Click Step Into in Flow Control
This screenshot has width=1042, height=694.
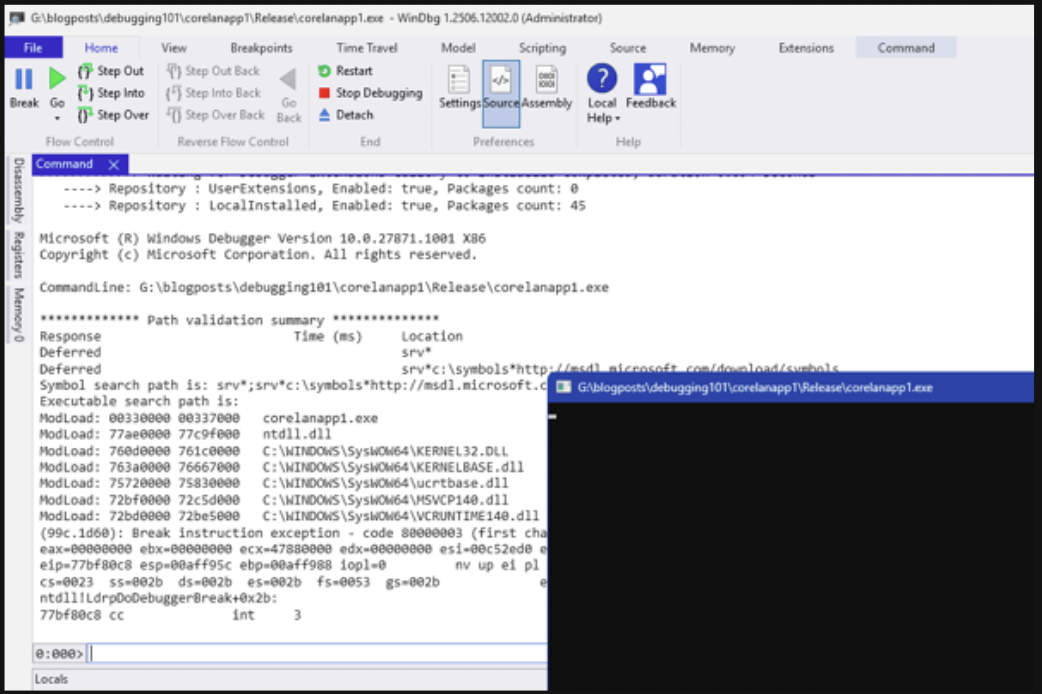111,93
